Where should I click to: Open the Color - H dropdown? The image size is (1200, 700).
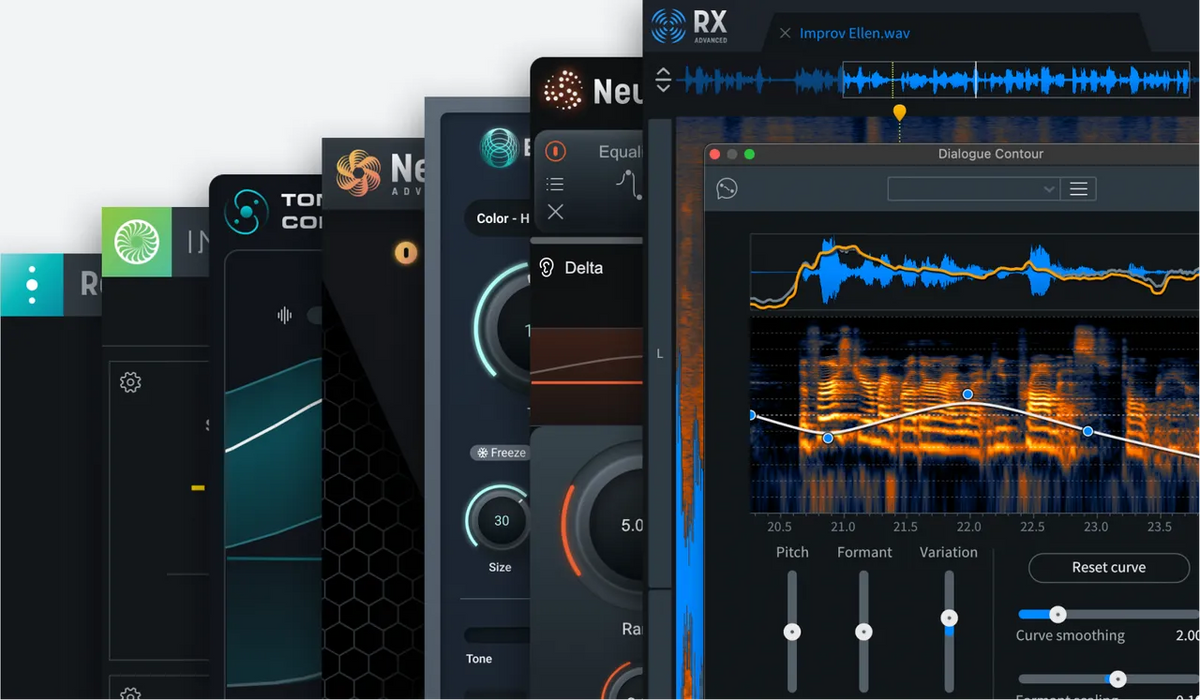[503, 219]
